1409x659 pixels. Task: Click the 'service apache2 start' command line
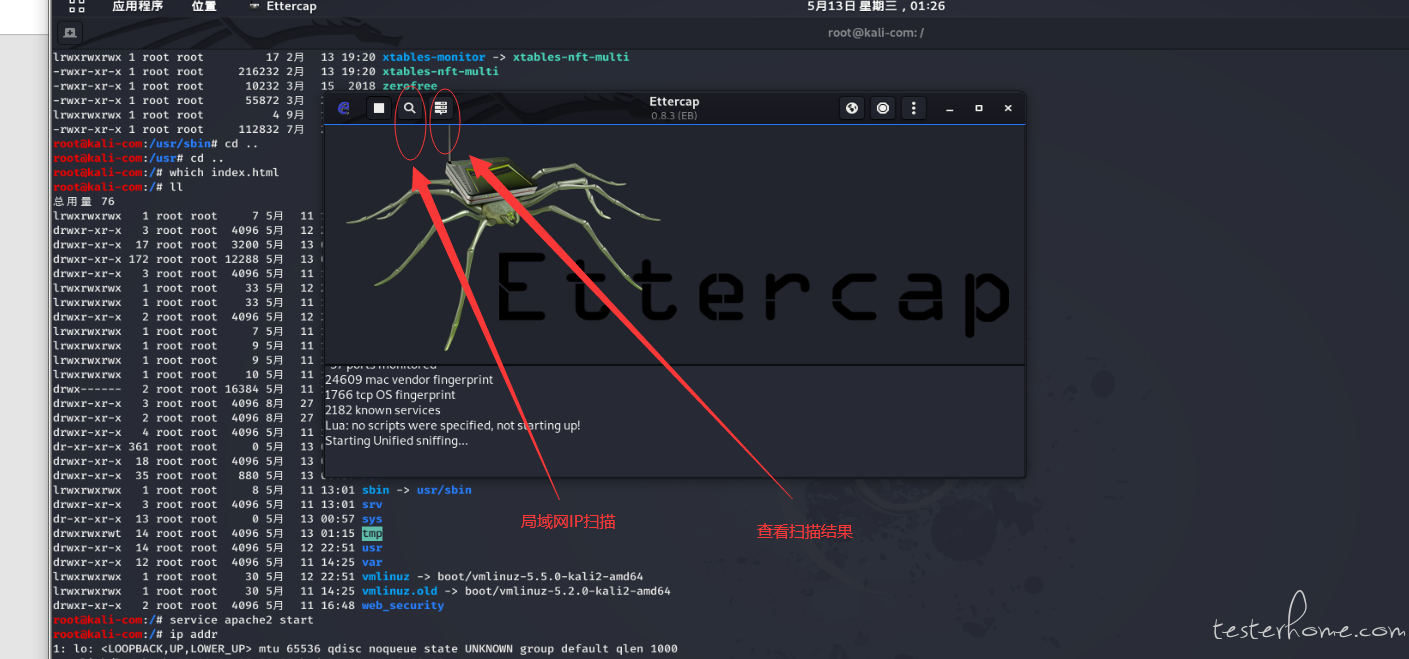(241, 620)
